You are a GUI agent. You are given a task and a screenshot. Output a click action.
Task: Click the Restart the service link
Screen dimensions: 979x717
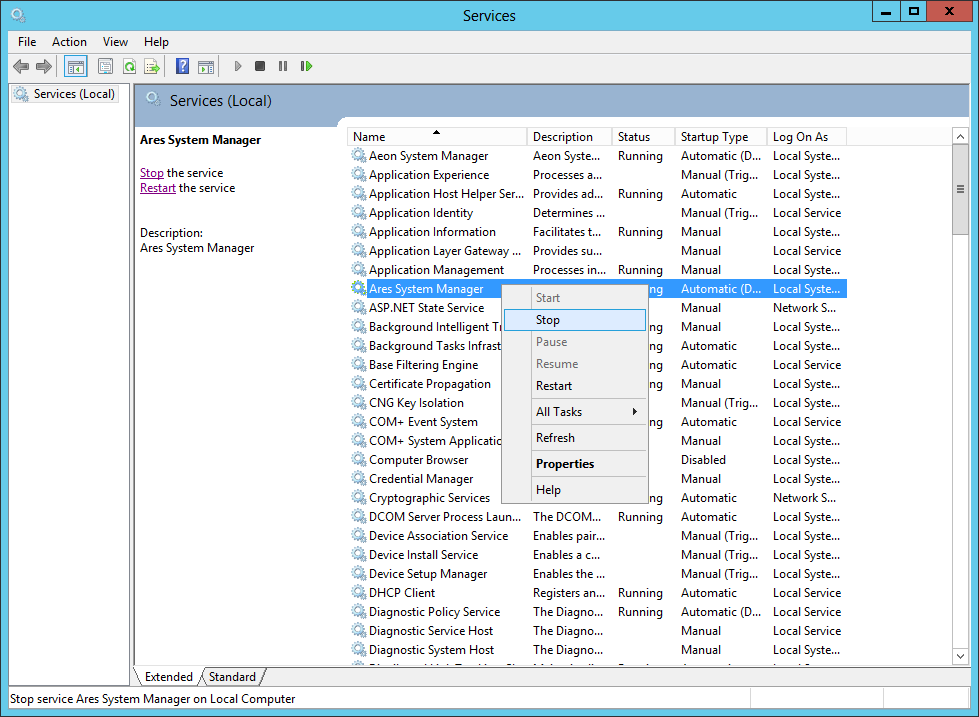(x=157, y=187)
